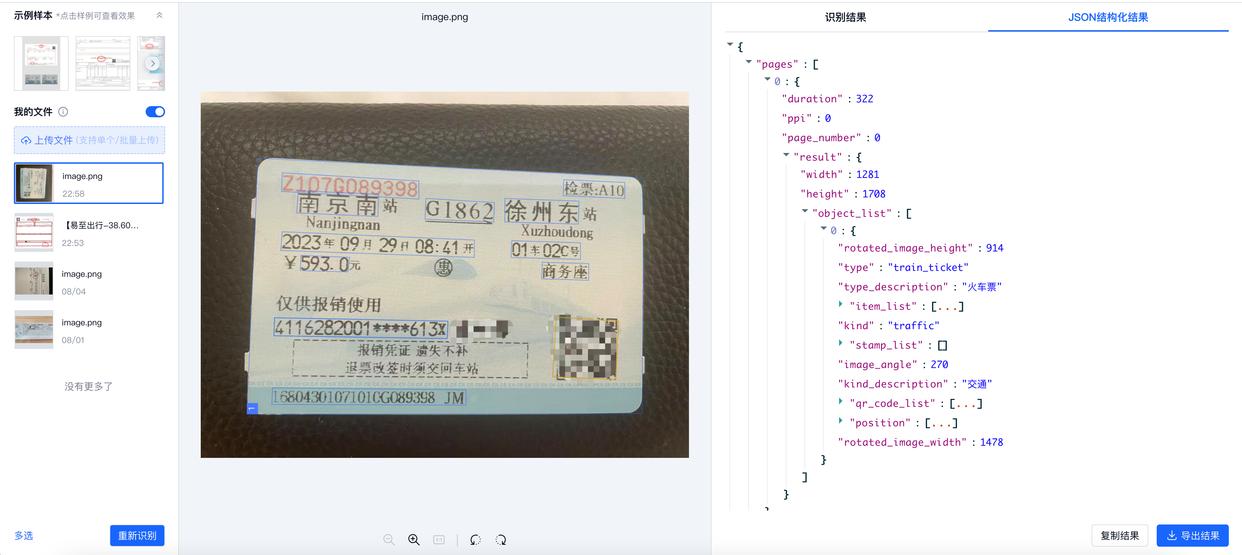This screenshot has width=1242, height=555.
Task: Click the 商务座 seat class on ticket
Action: tap(565, 271)
